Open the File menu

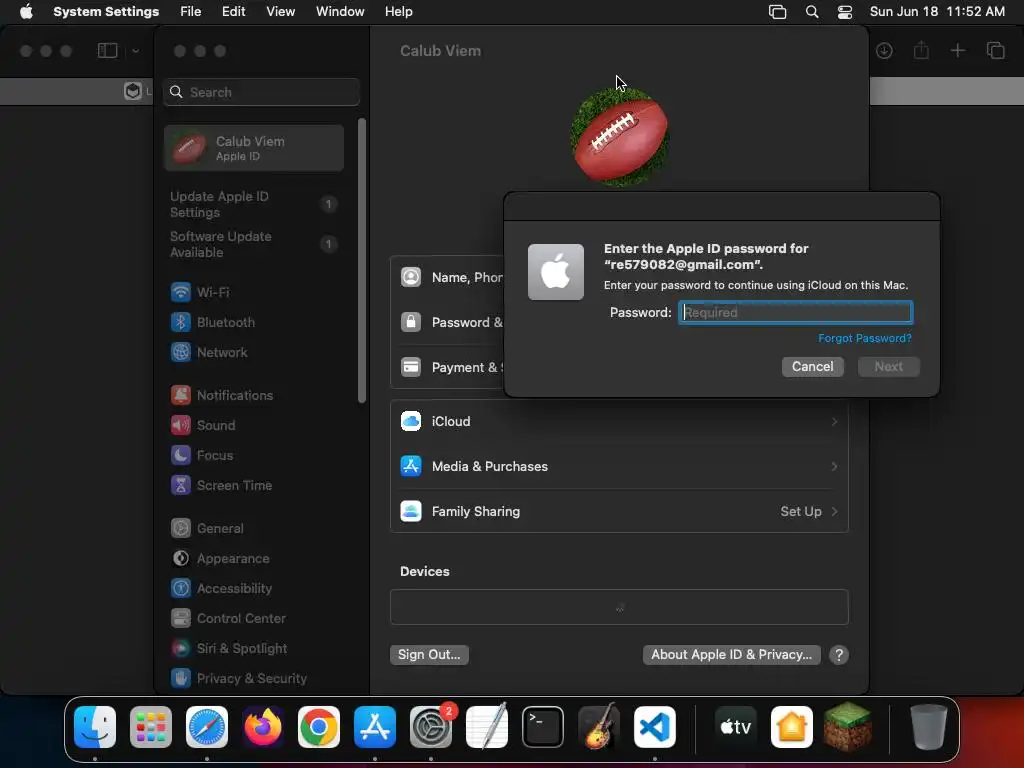[191, 12]
